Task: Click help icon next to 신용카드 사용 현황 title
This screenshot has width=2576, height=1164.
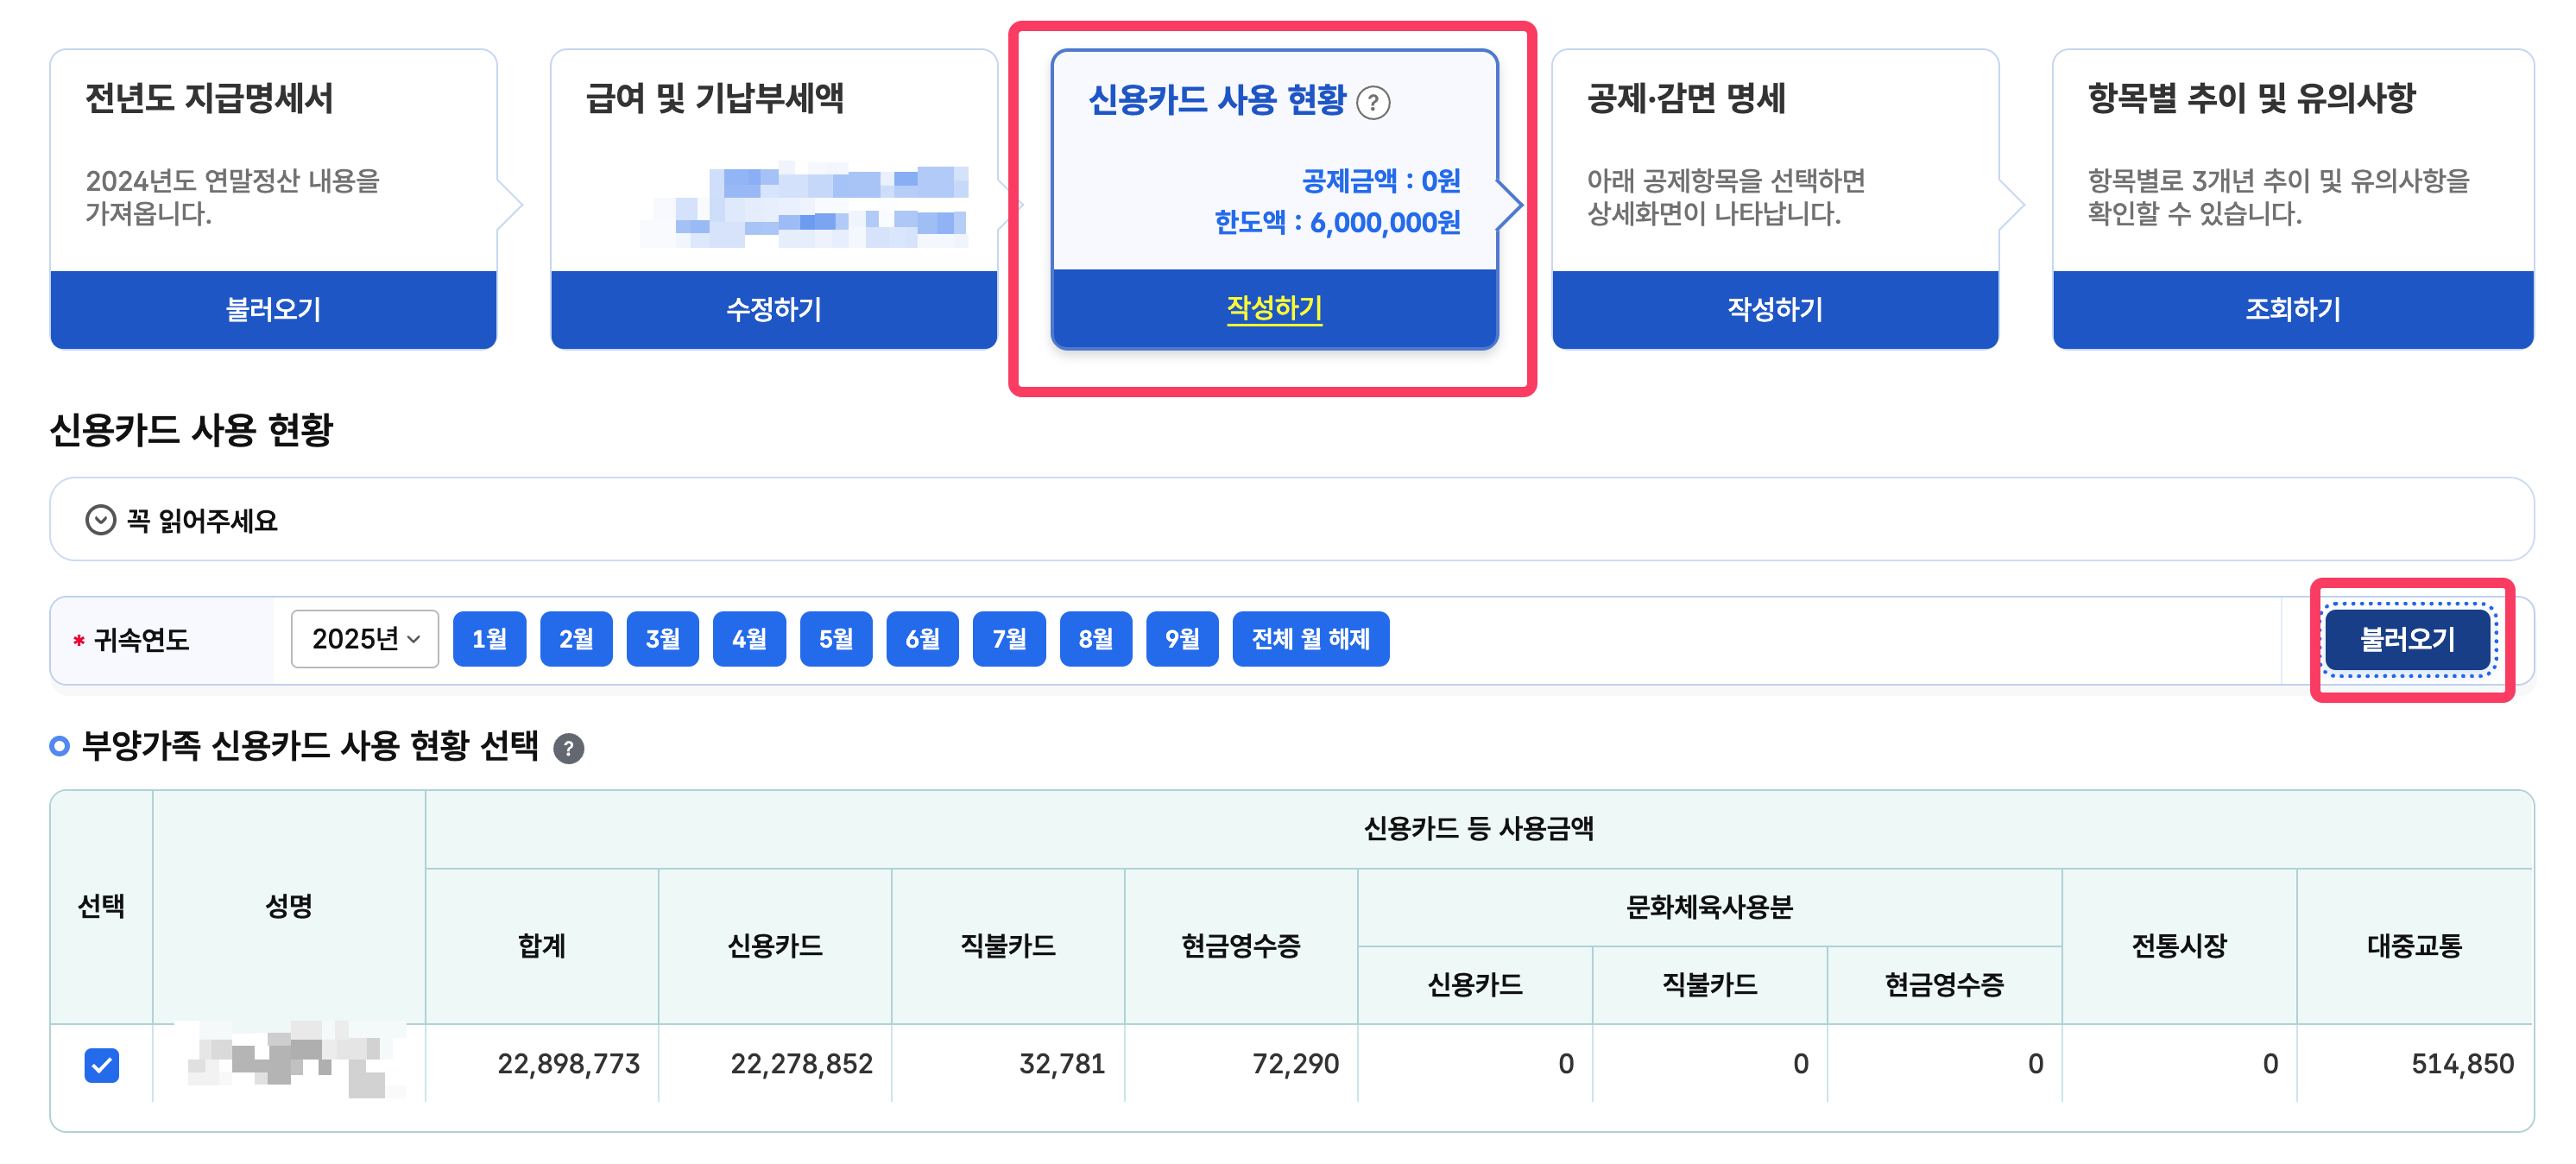Action: click(x=1373, y=102)
